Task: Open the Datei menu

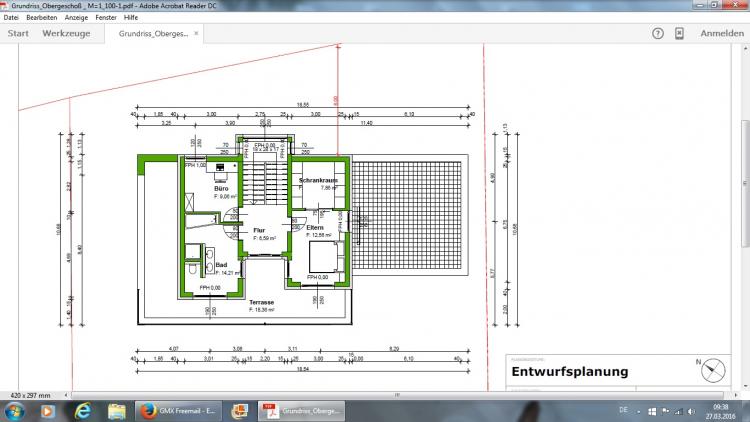Action: click(x=12, y=18)
